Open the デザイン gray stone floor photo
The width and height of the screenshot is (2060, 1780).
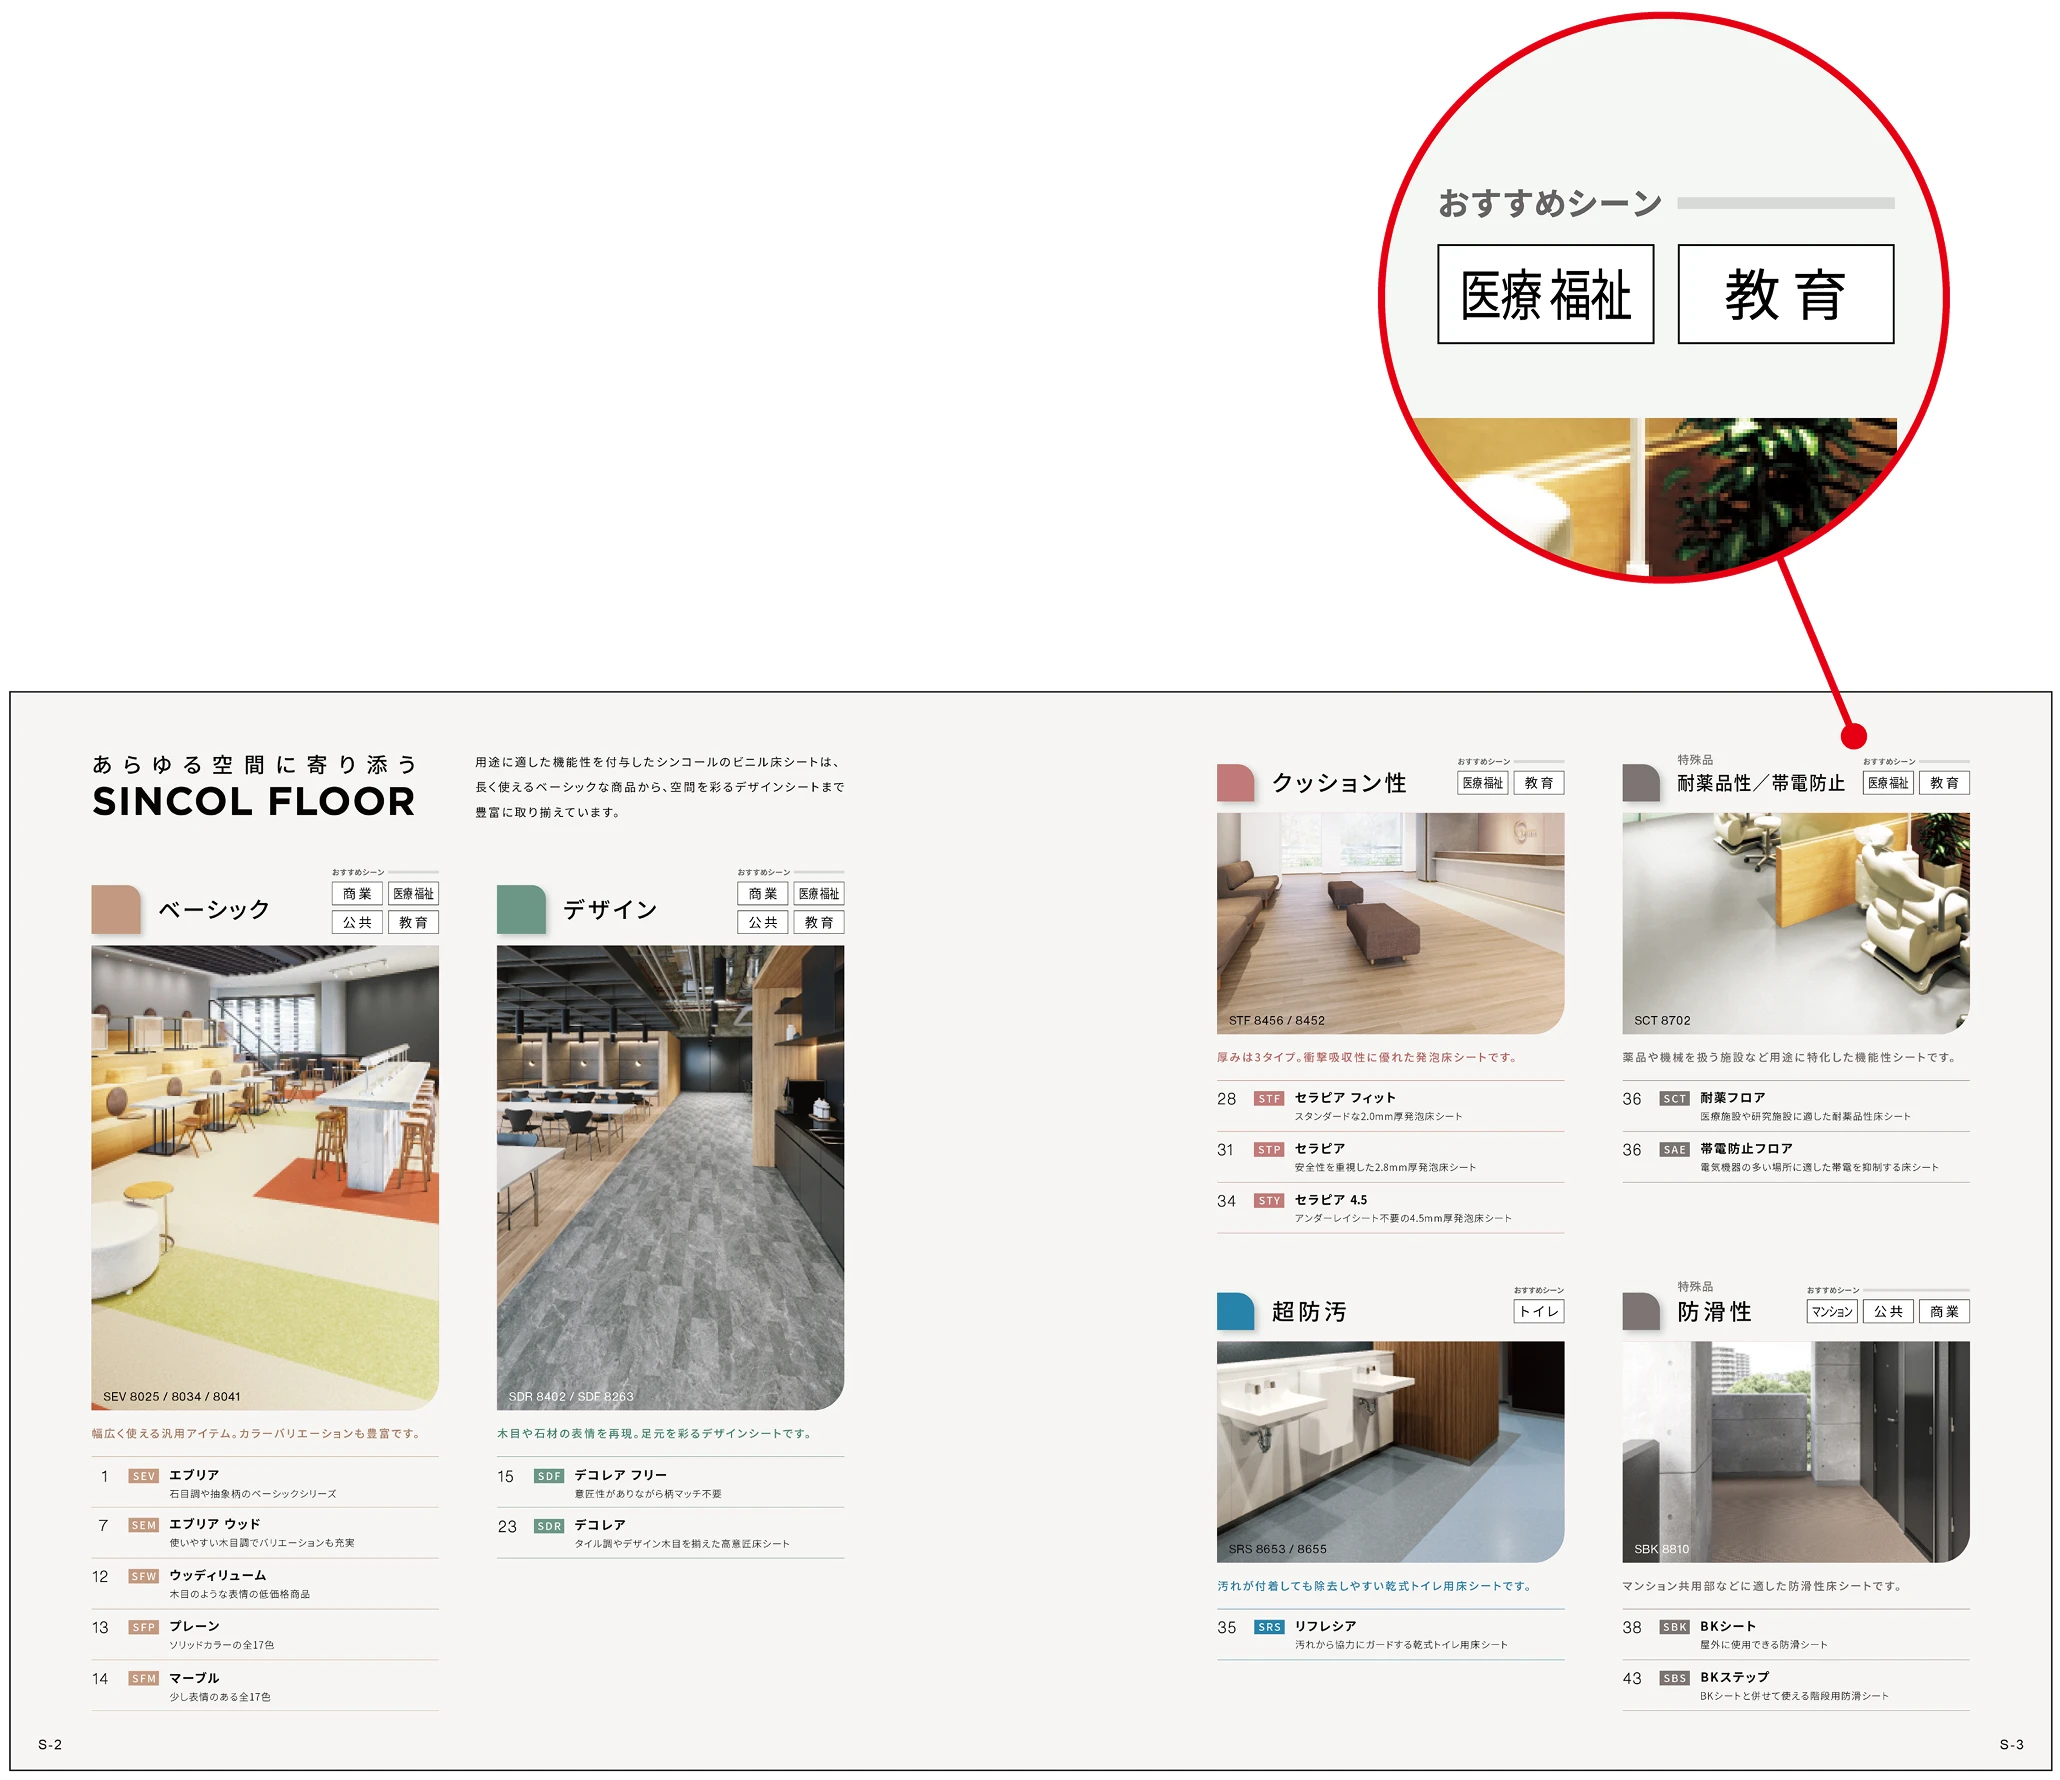click(670, 1177)
